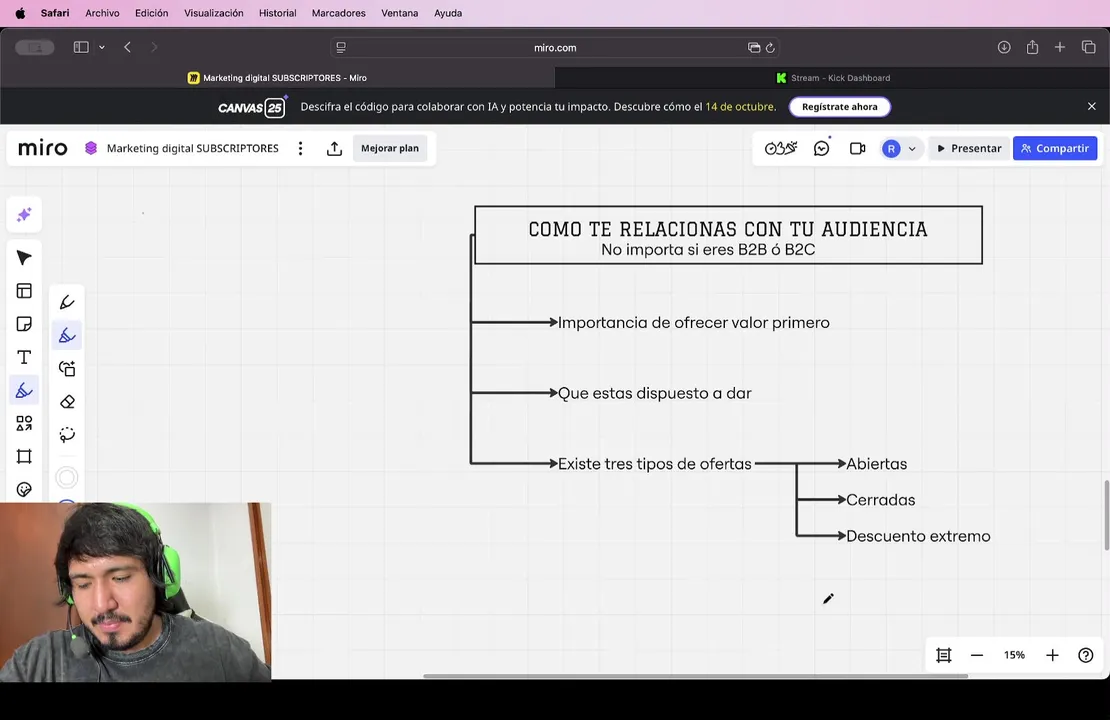This screenshot has height=720, width=1110.
Task: Click the horizontal canvas scrollbar
Action: click(x=695, y=676)
